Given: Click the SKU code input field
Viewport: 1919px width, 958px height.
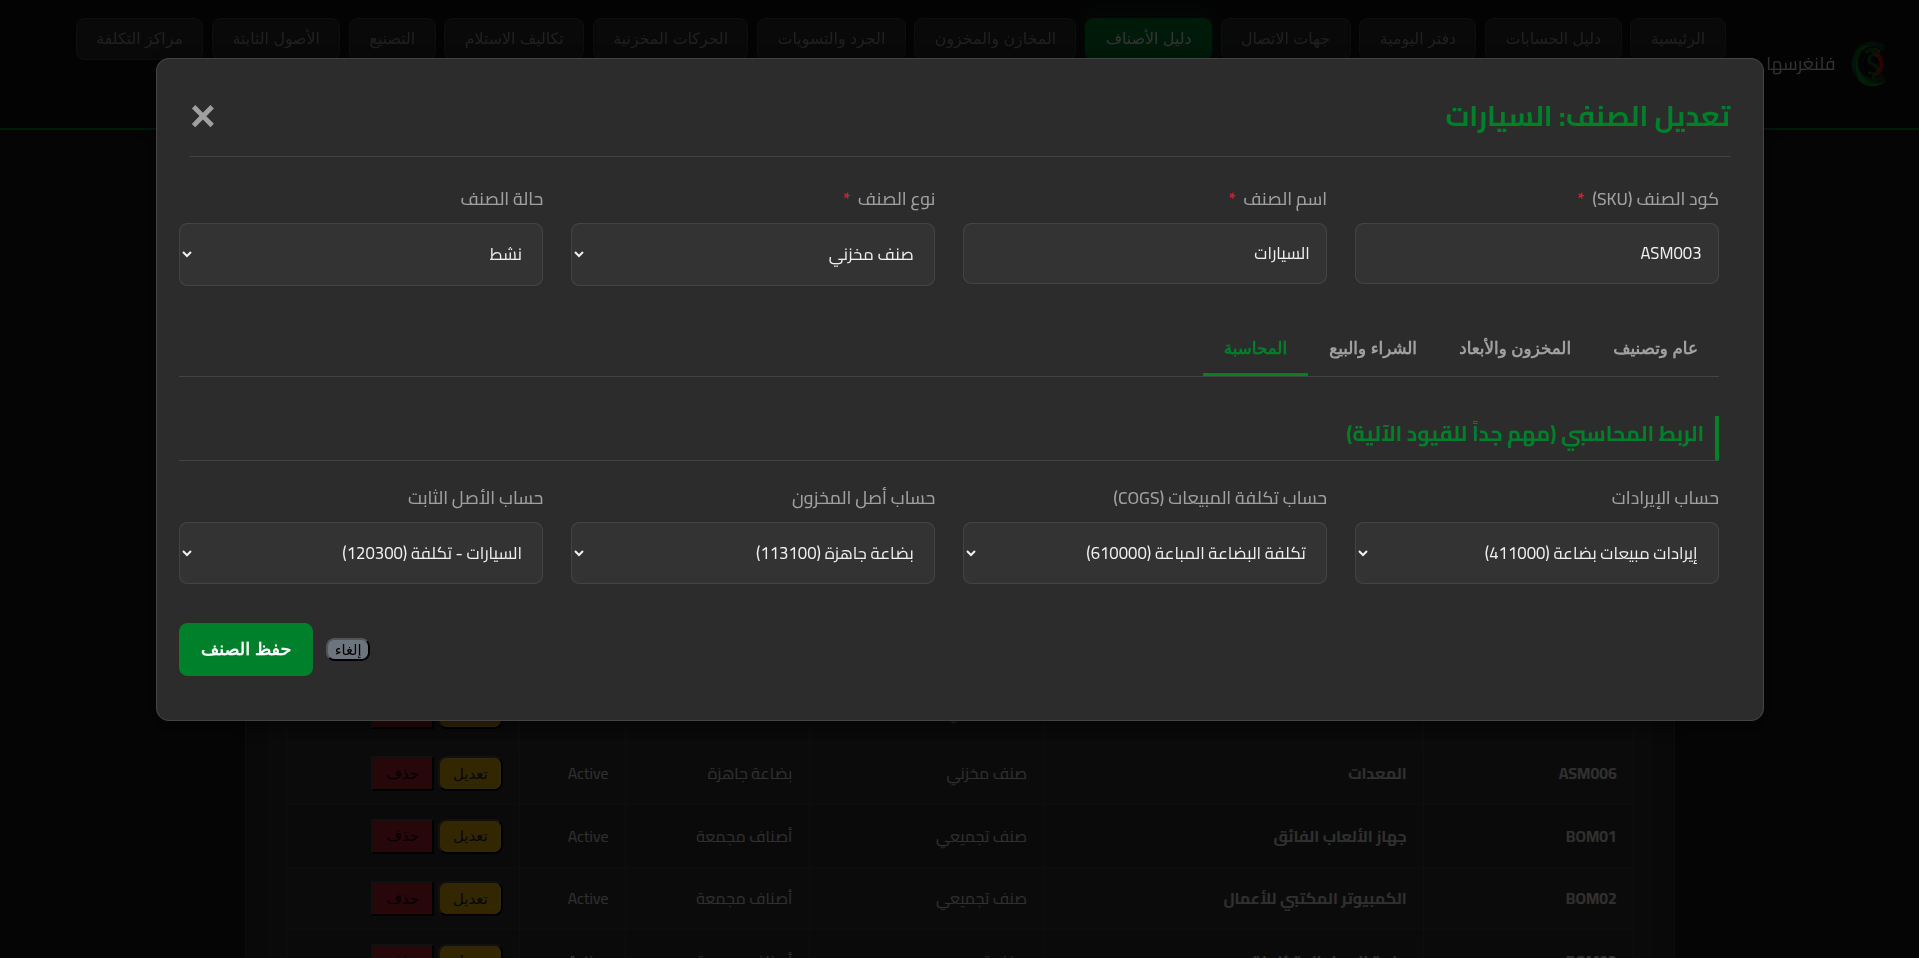Looking at the screenshot, I should 1536,254.
